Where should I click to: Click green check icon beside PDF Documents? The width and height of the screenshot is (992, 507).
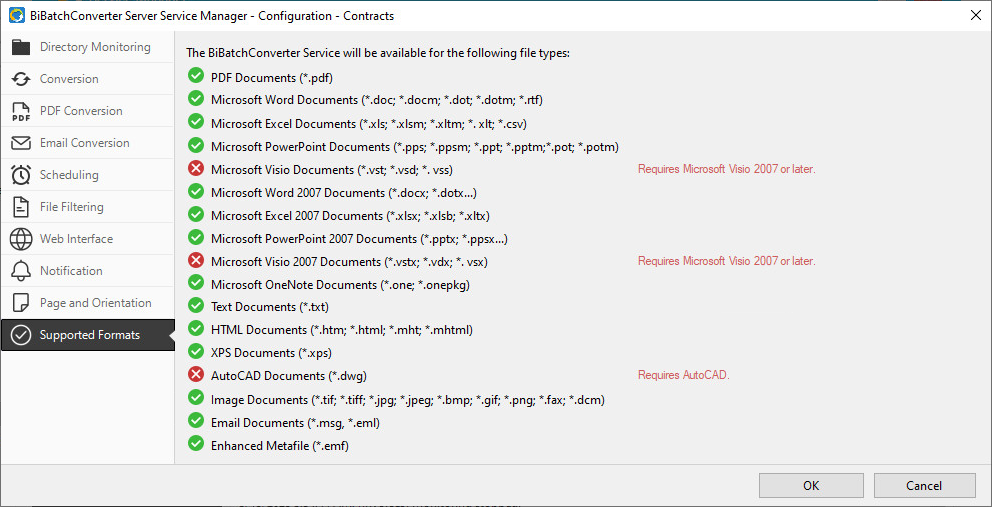click(196, 77)
